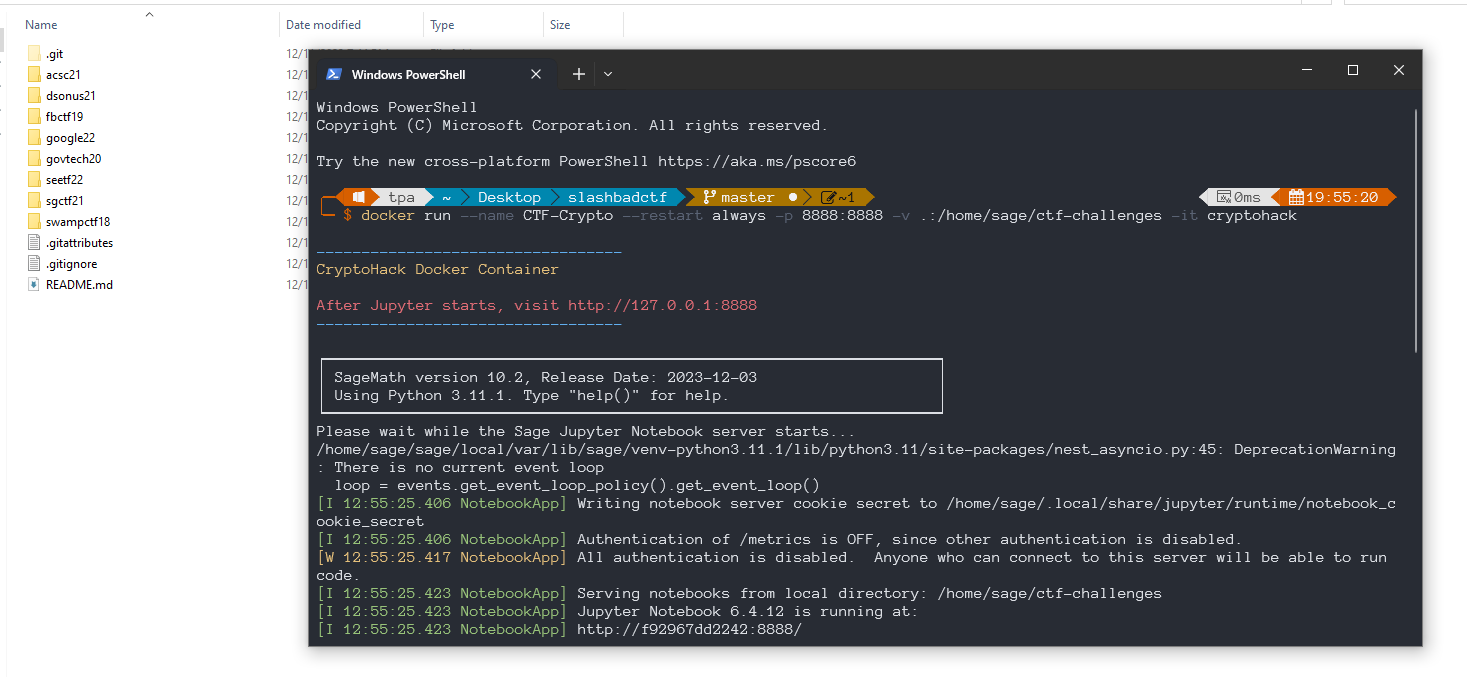Click the acsc21 folder icon

coord(35,75)
